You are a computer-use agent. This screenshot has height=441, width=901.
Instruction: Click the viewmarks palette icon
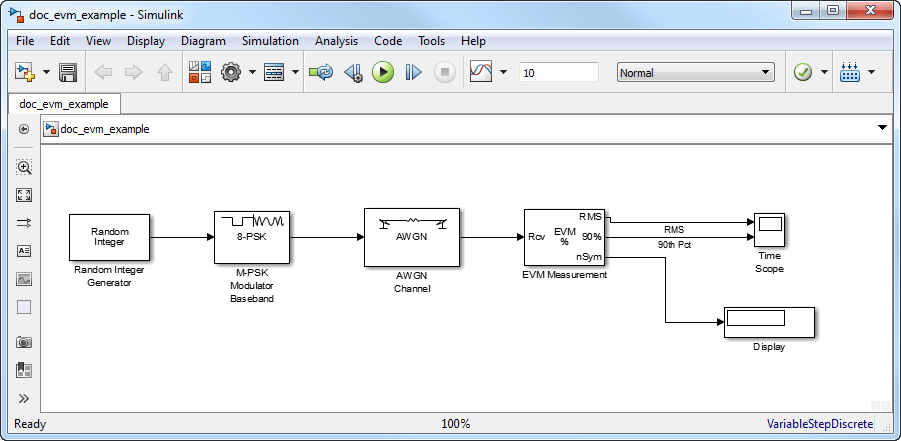[x=24, y=370]
